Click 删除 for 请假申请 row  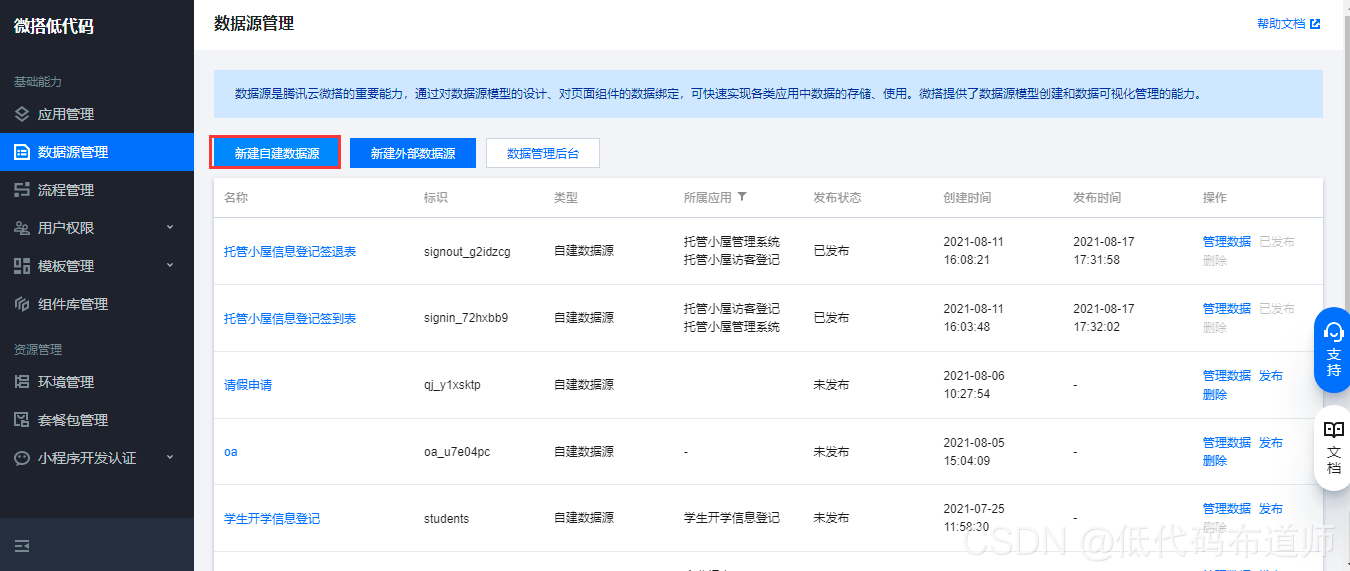pos(1215,395)
